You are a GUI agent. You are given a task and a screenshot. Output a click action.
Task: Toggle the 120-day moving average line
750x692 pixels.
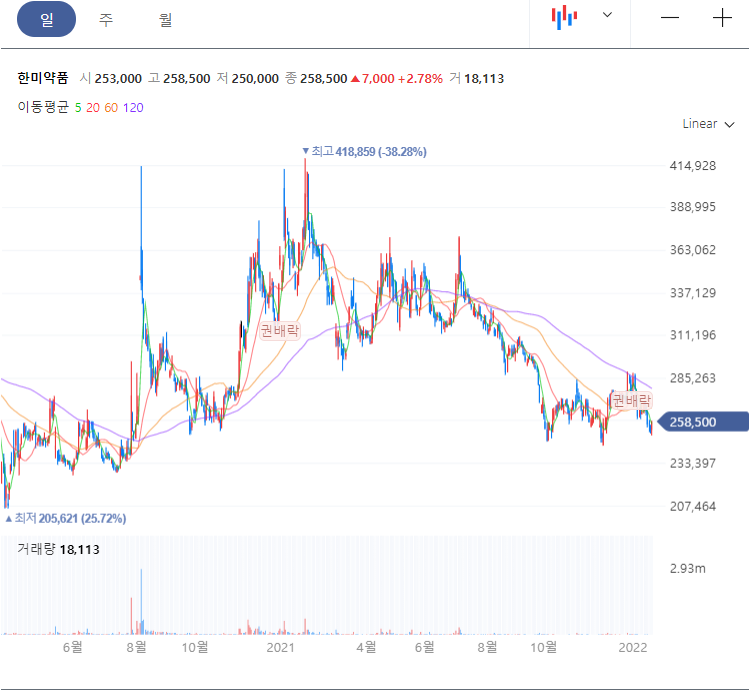[x=133, y=108]
